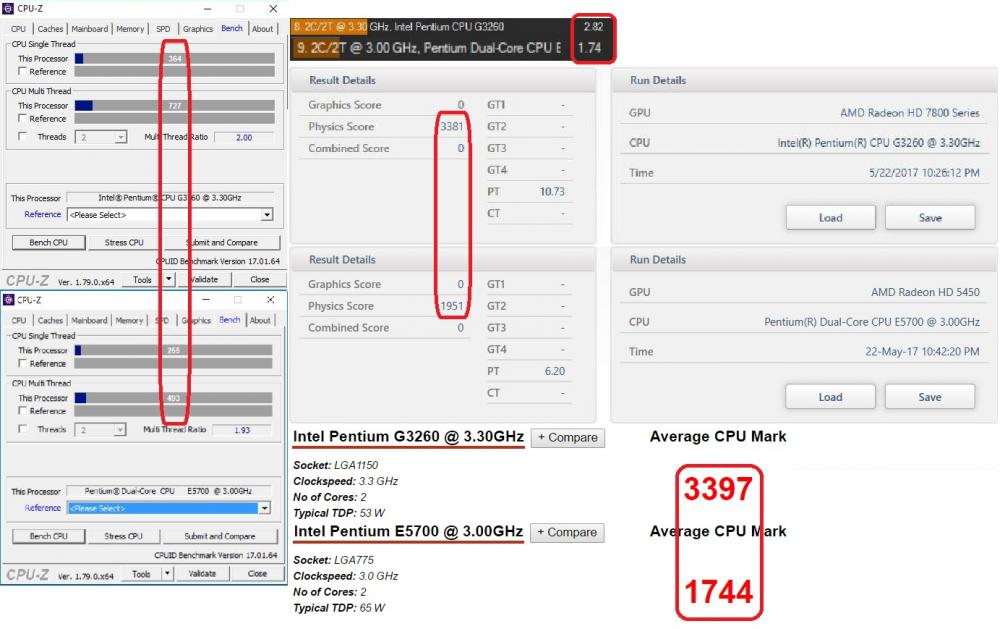Click the This Processor name field in G3260 window
This screenshot has height=629, width=1000.
(170, 198)
